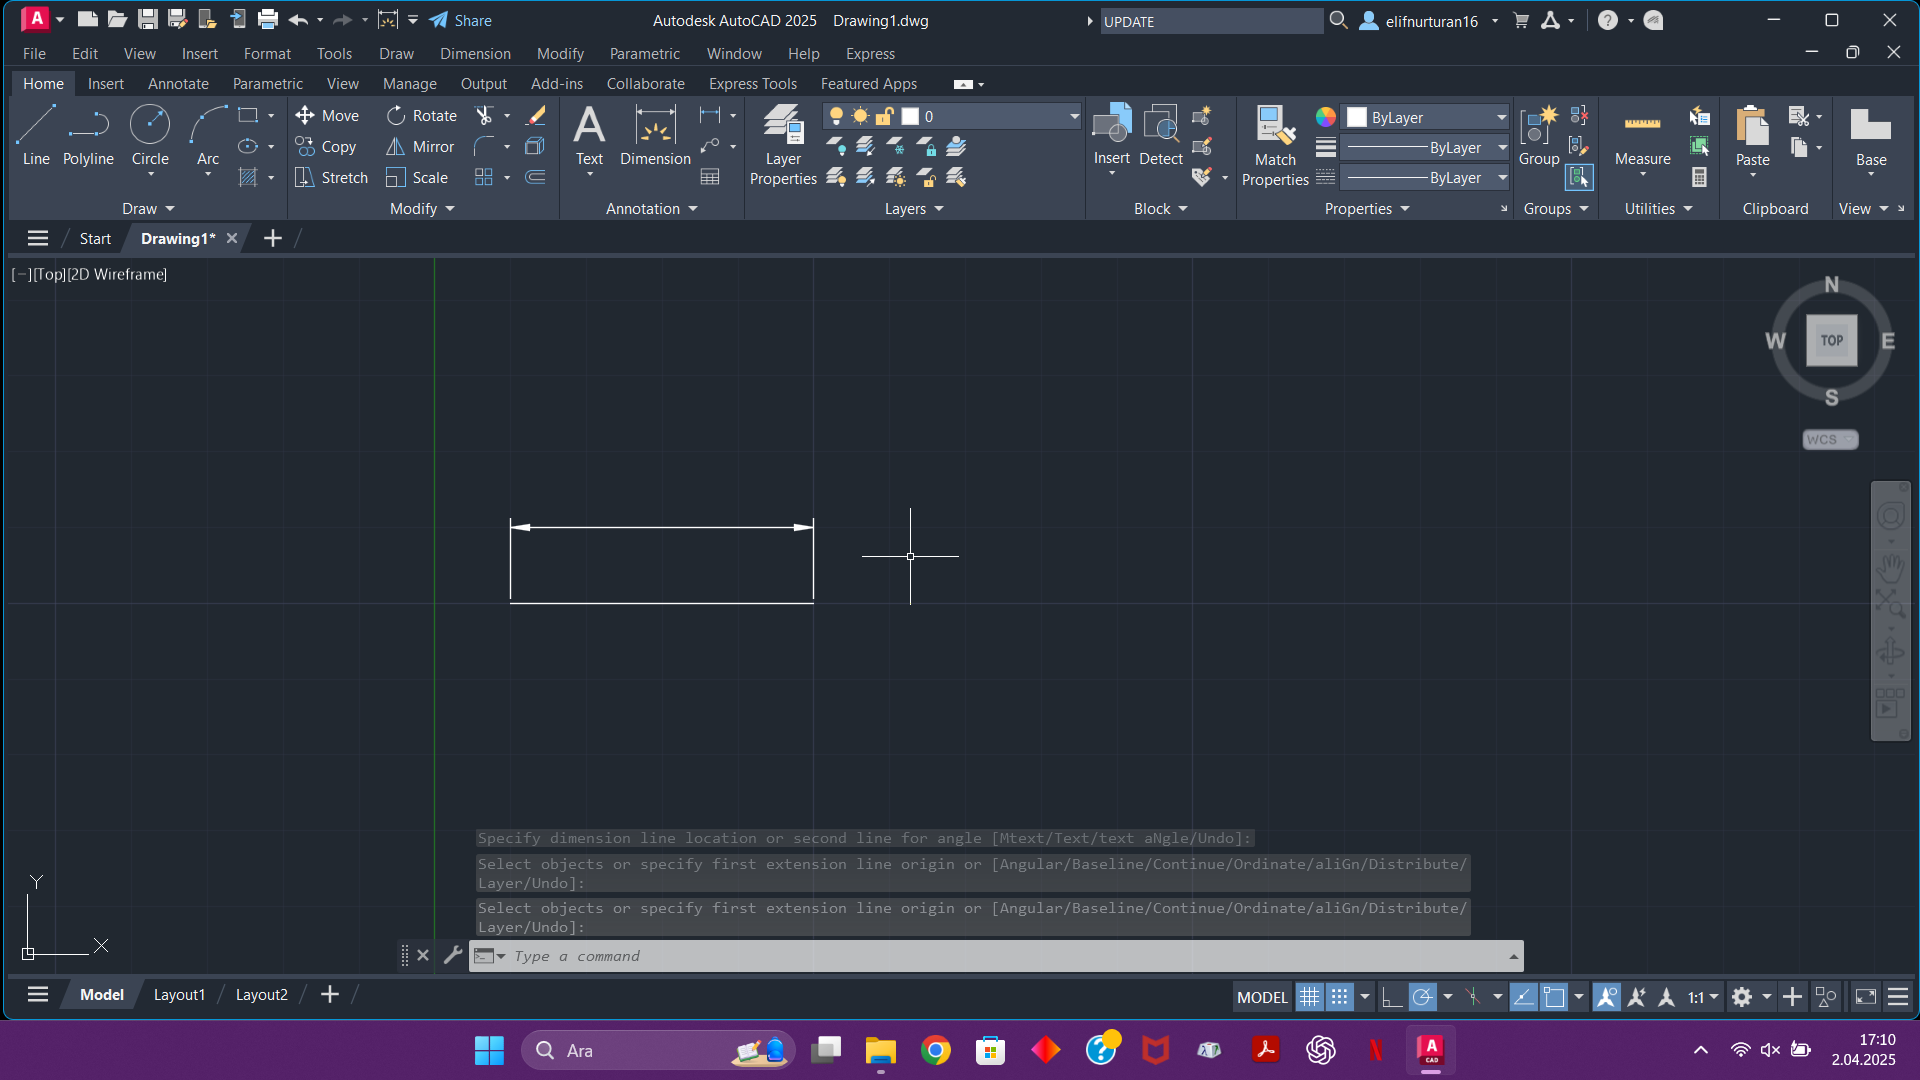1920x1080 pixels.
Task: Click the MODEL button in status bar
Action: (x=1262, y=997)
